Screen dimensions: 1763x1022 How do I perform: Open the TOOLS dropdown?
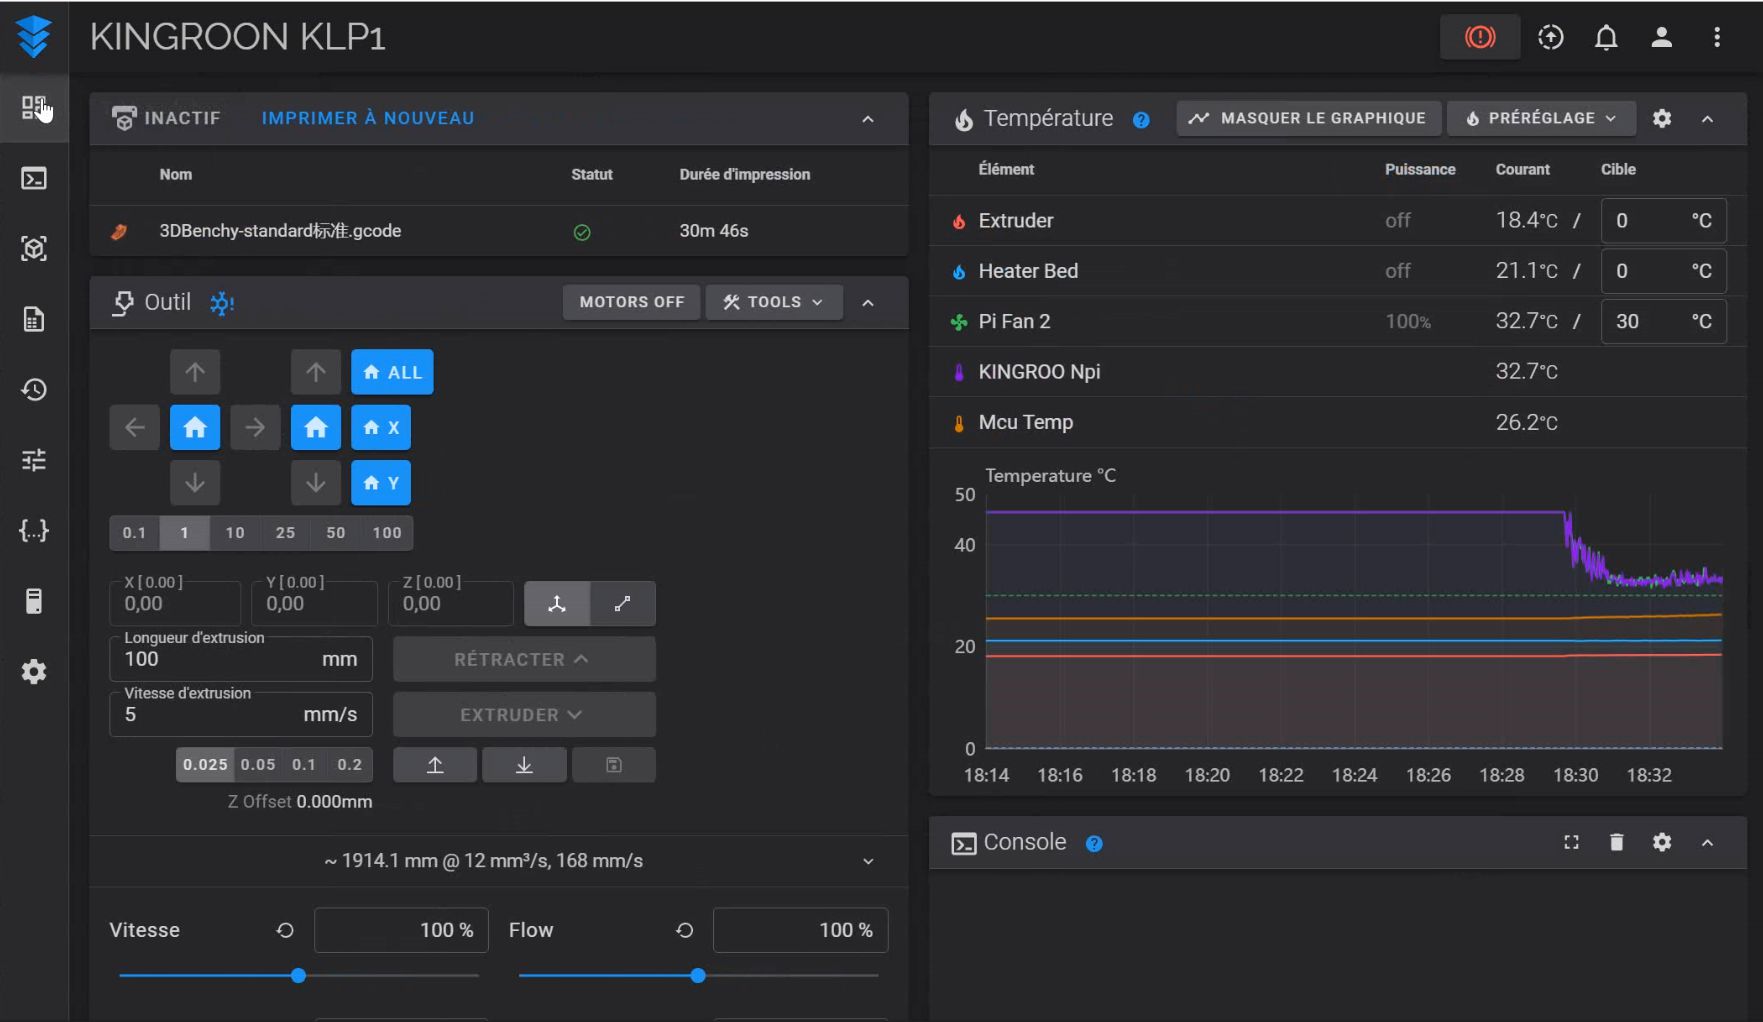pos(774,302)
